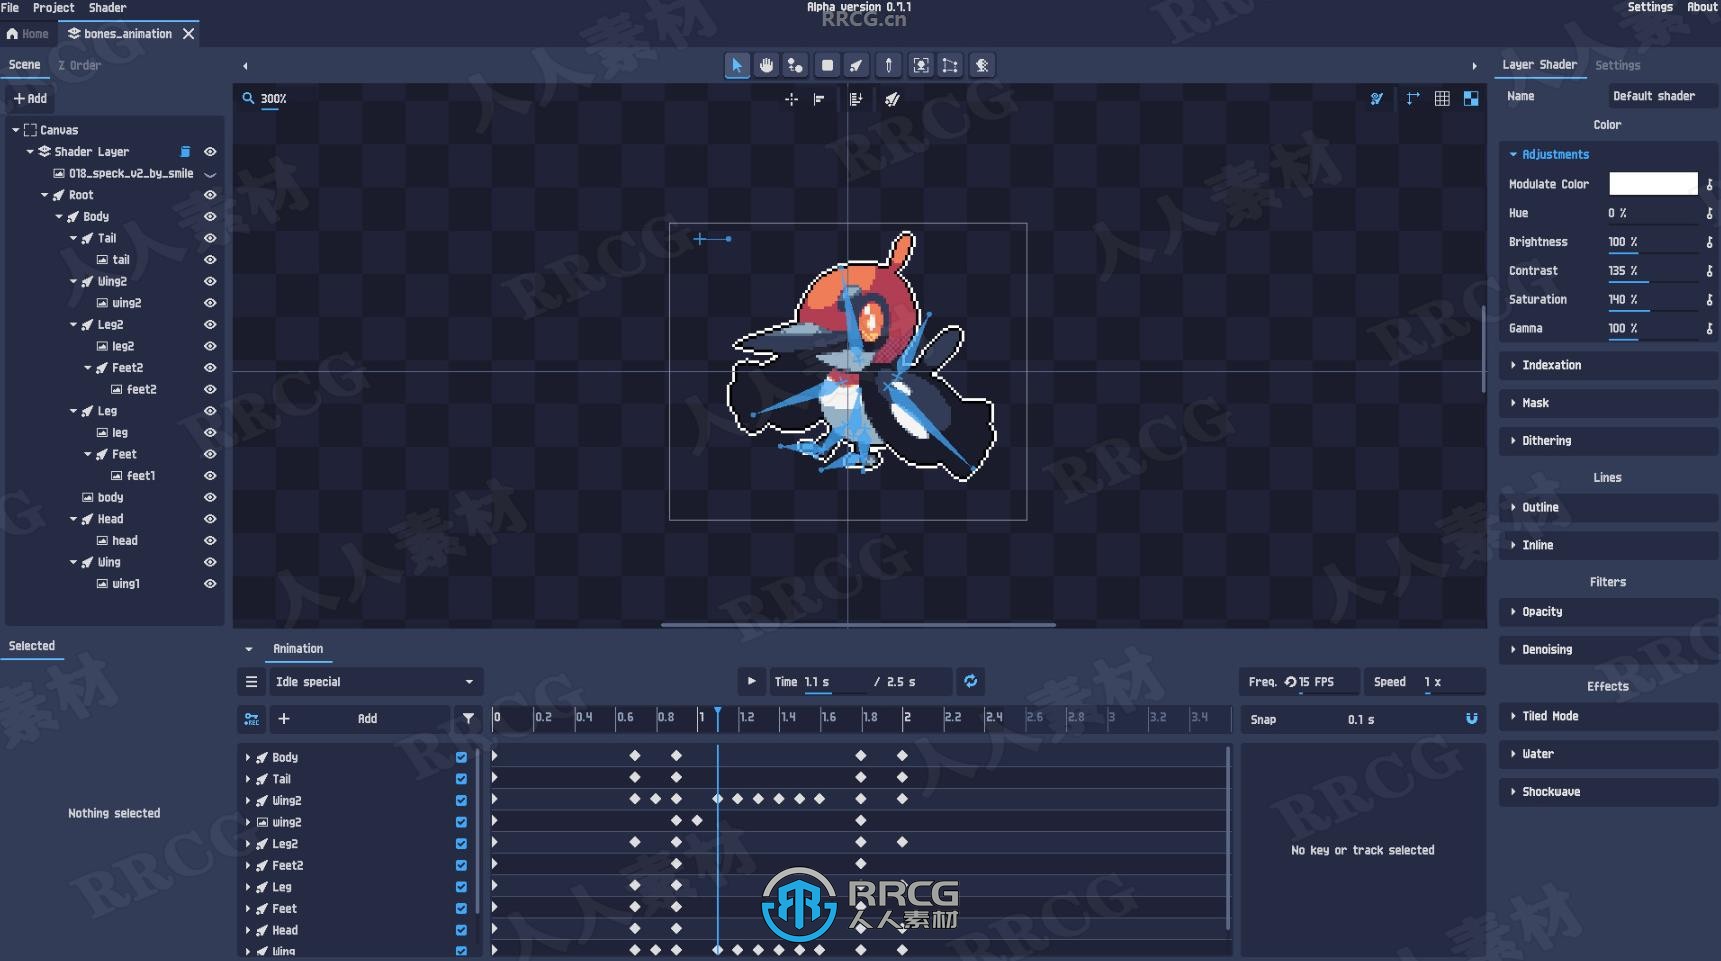Expand the Outline section

[x=1607, y=508]
